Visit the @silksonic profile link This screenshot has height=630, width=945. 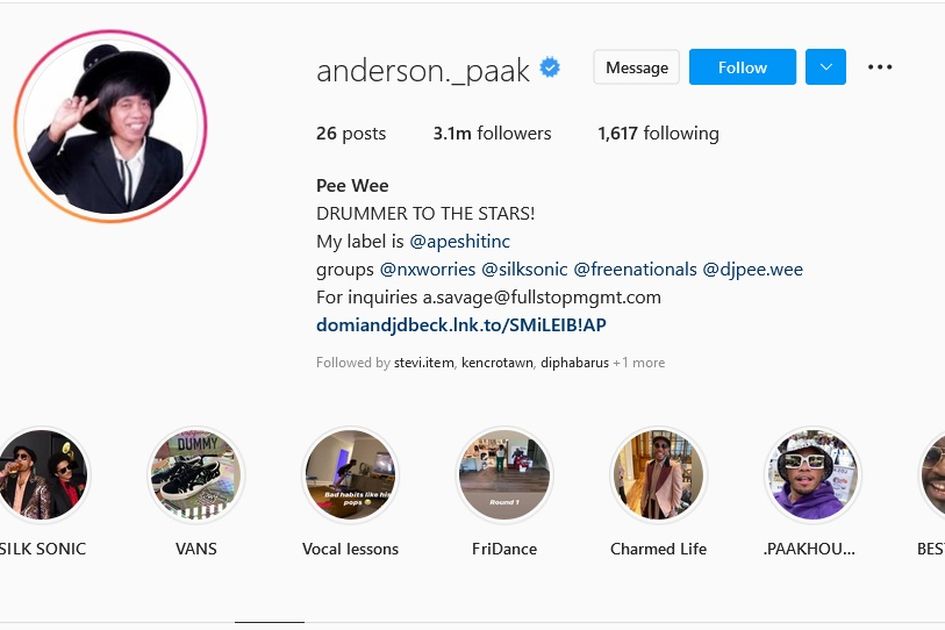524,269
